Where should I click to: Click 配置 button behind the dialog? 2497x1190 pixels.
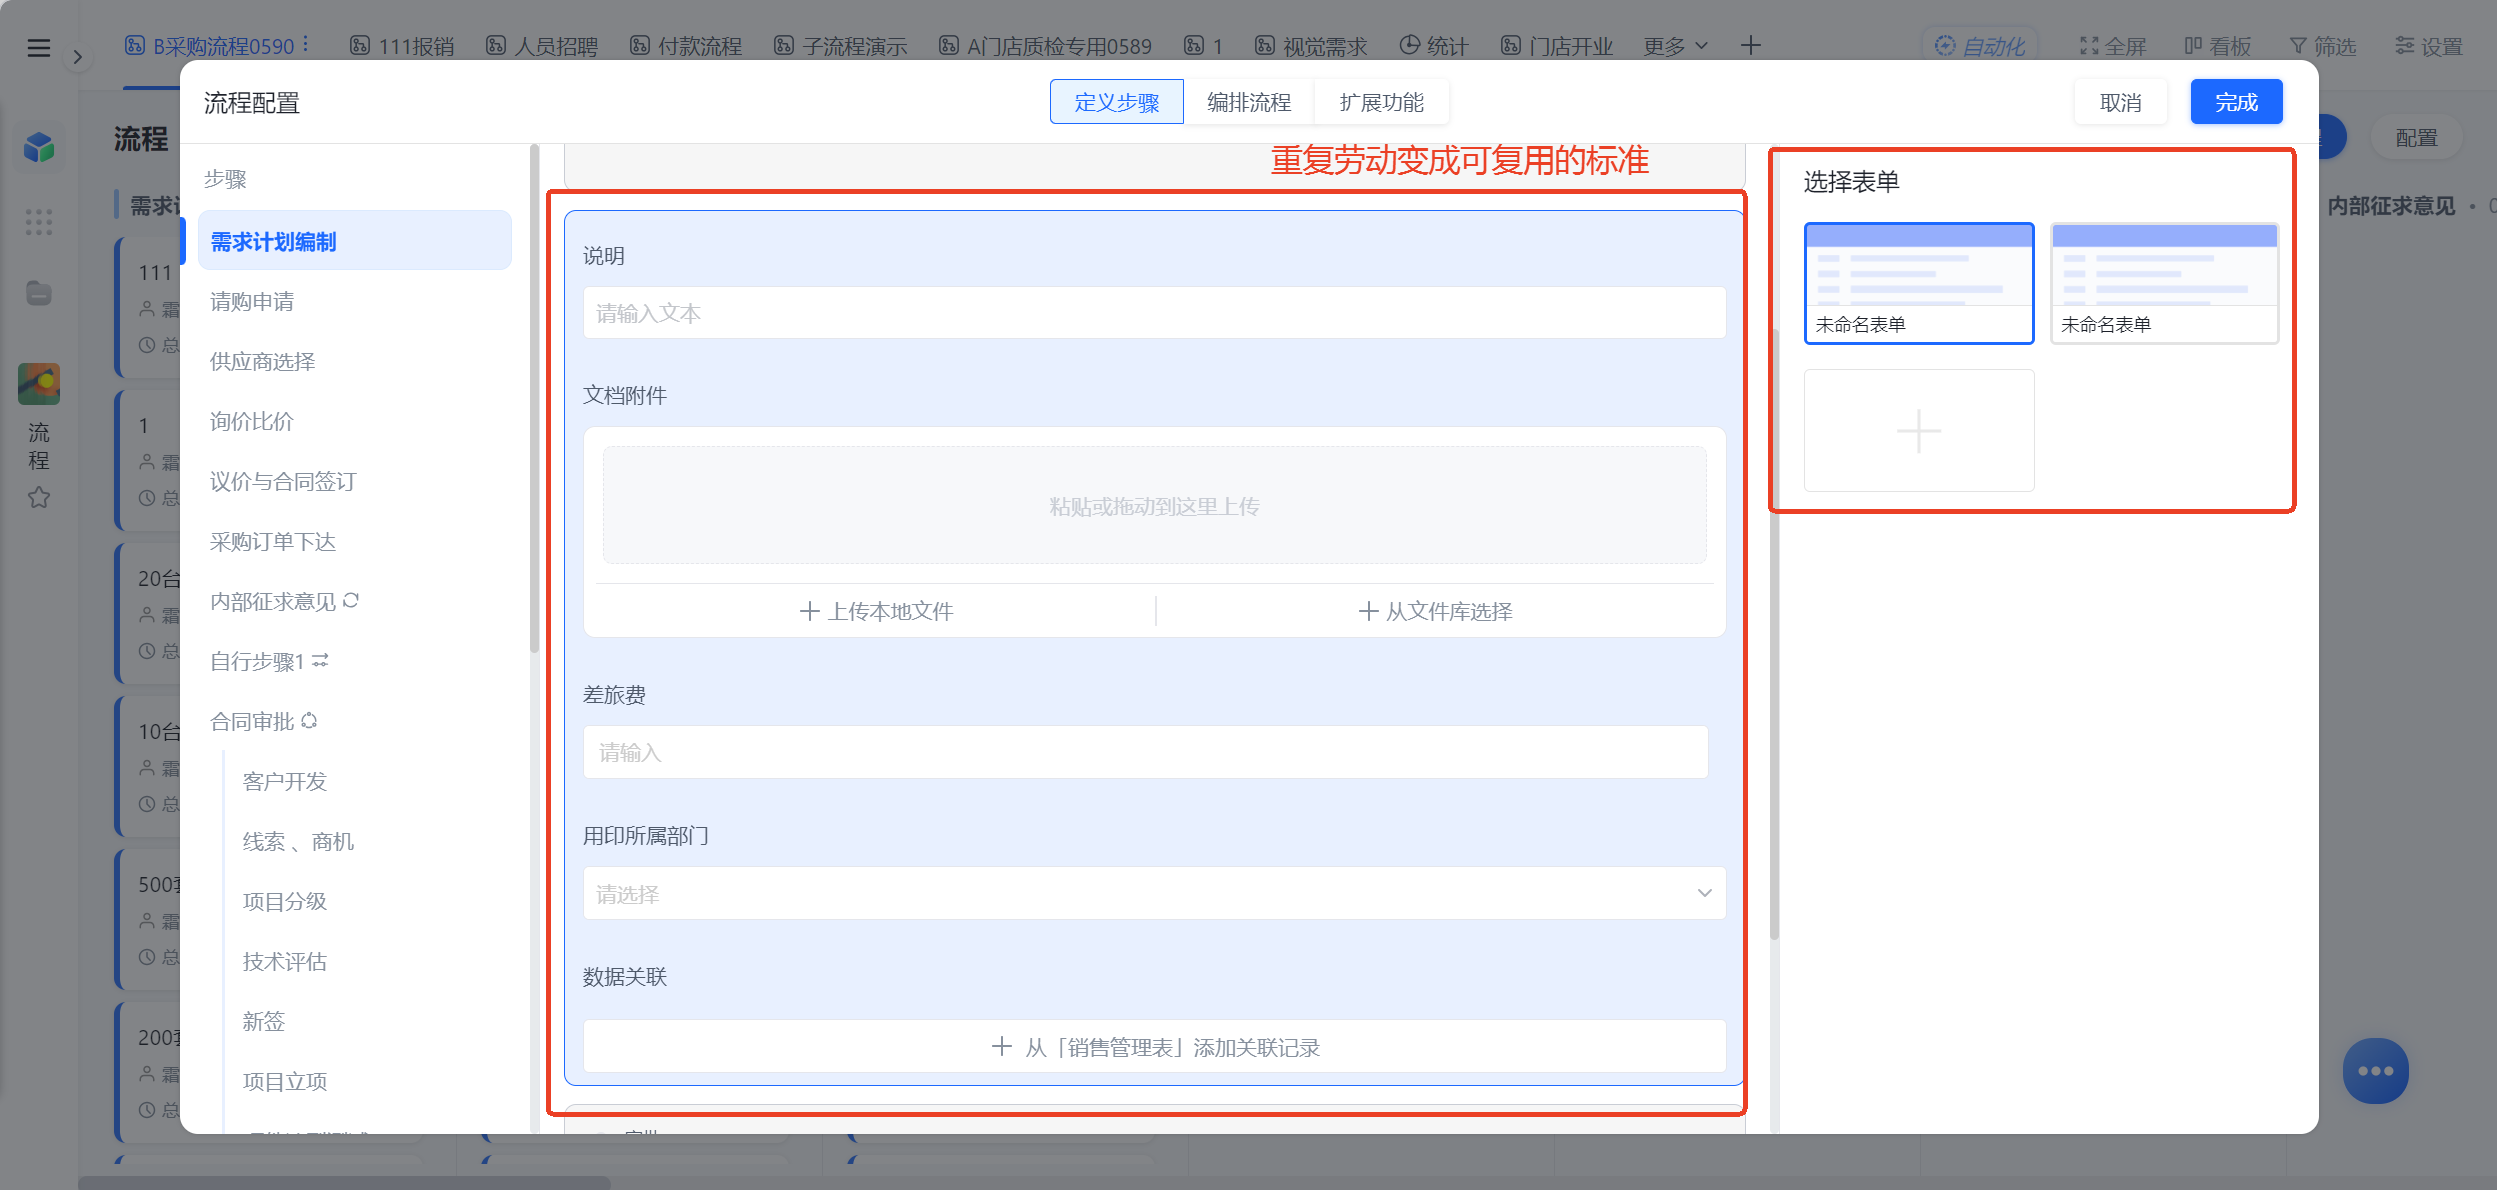click(2416, 138)
